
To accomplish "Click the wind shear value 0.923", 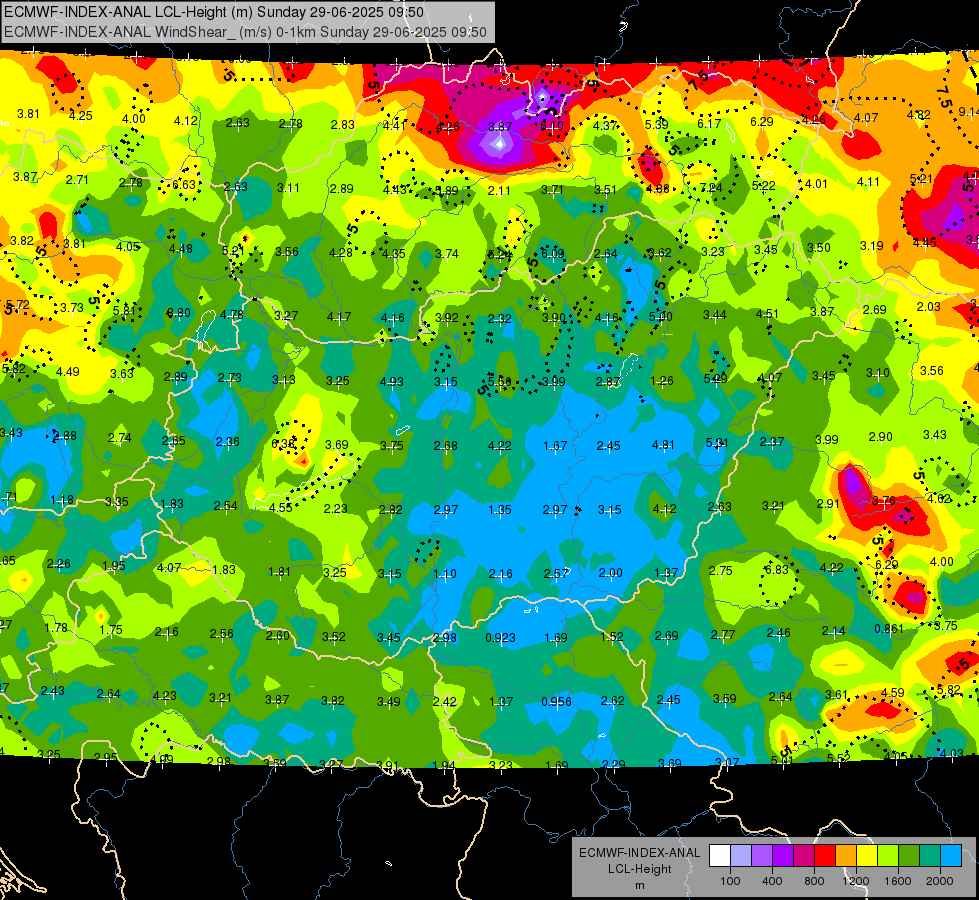I will coord(500,638).
